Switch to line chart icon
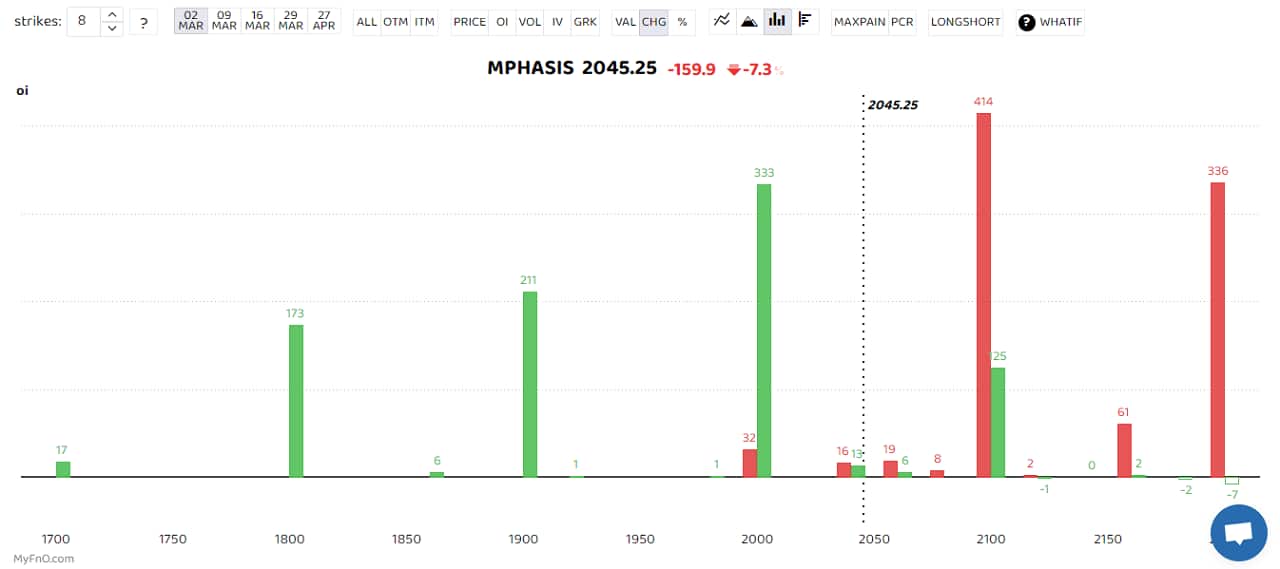Screen dimensions: 1280x569 722,21
